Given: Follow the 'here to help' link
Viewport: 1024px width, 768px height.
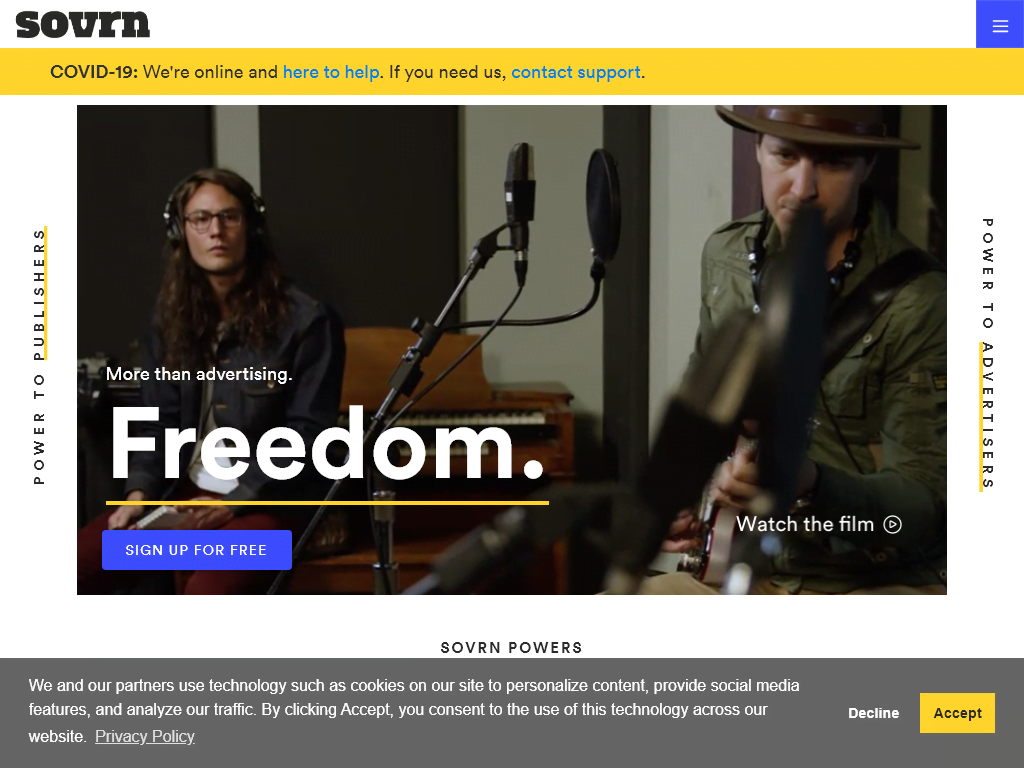Looking at the screenshot, I should tap(331, 72).
